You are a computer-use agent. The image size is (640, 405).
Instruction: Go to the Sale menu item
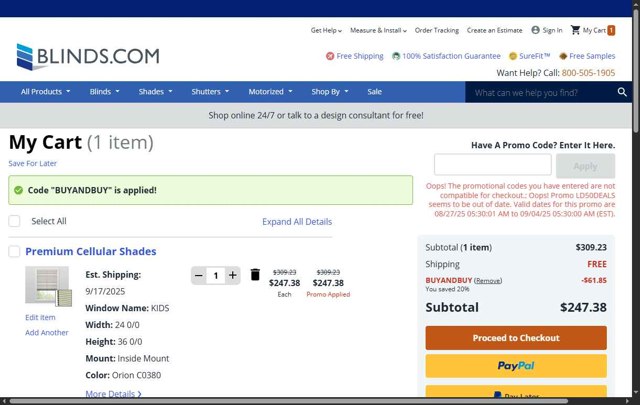(374, 91)
